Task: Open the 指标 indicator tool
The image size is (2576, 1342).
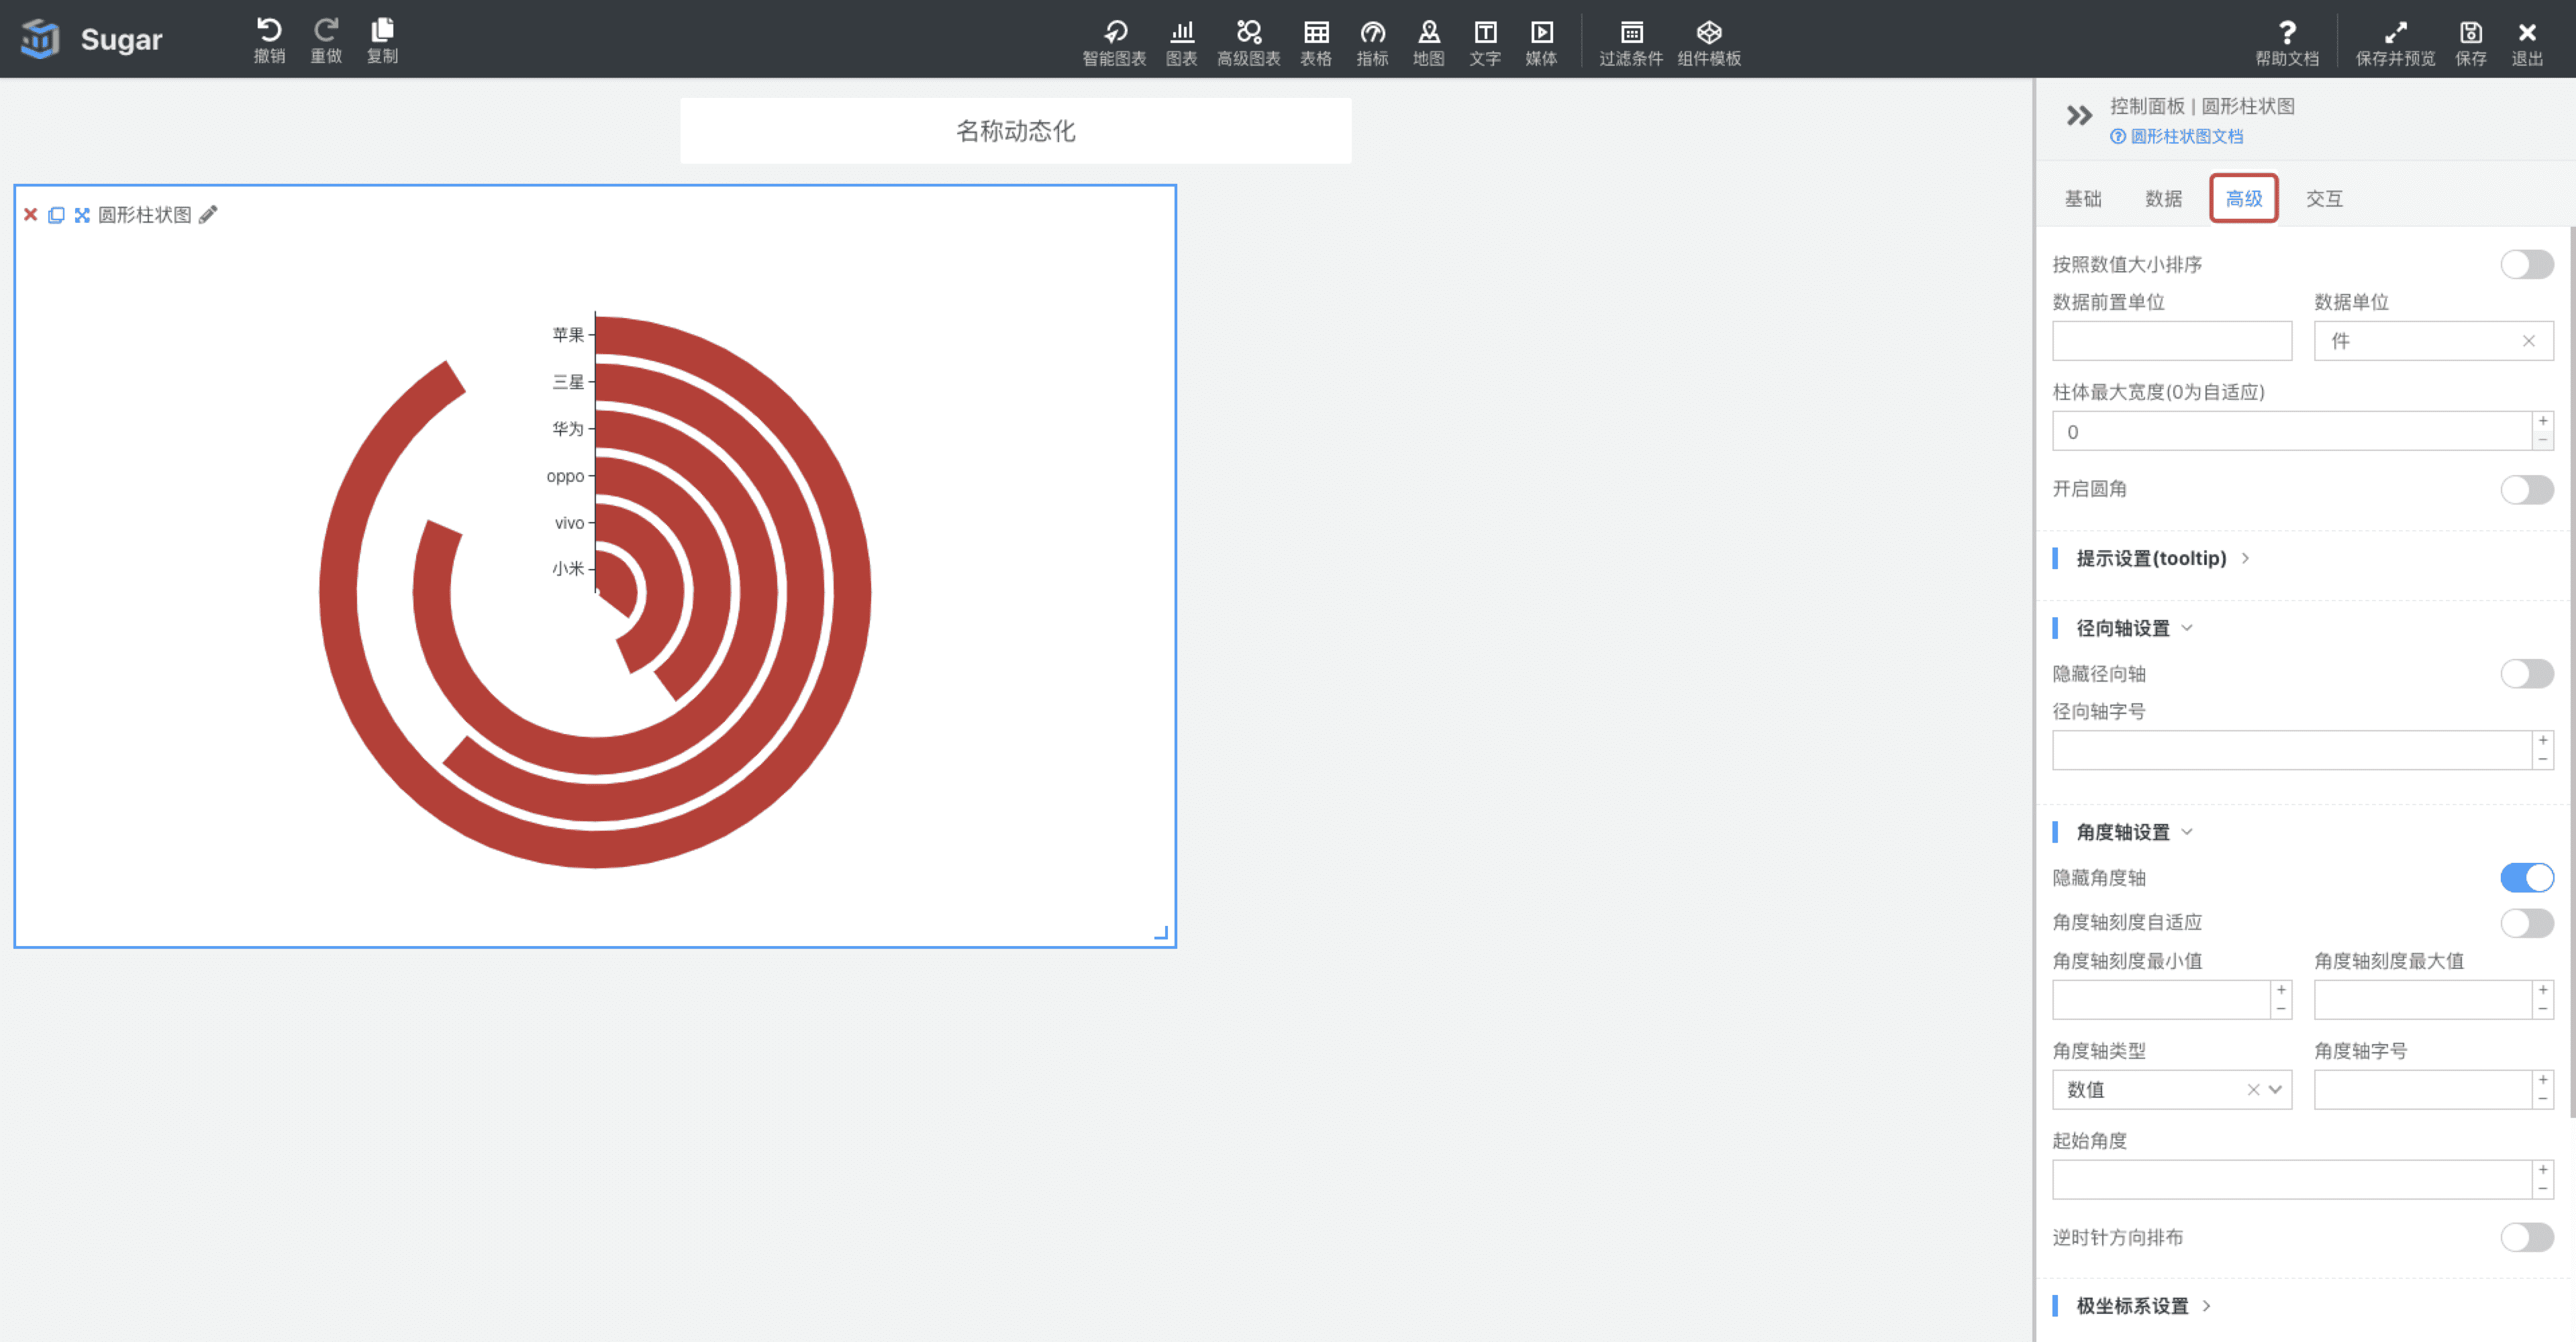Action: coord(1372,43)
